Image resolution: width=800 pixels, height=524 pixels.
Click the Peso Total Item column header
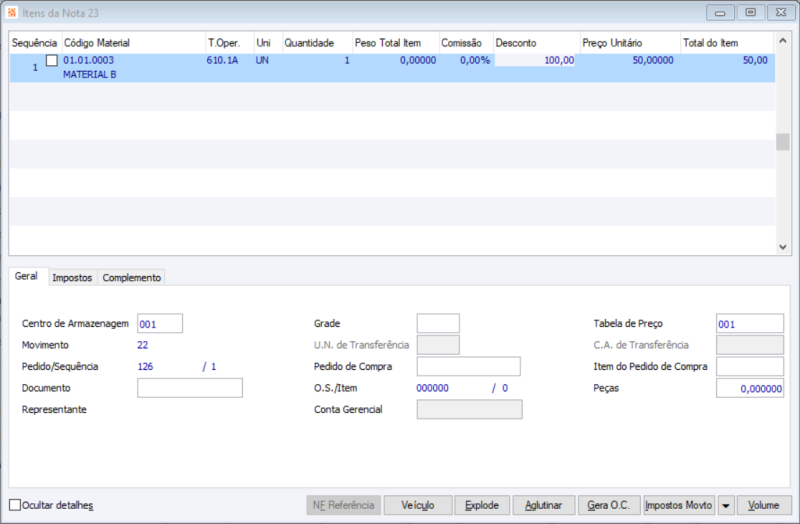pyautogui.click(x=395, y=43)
